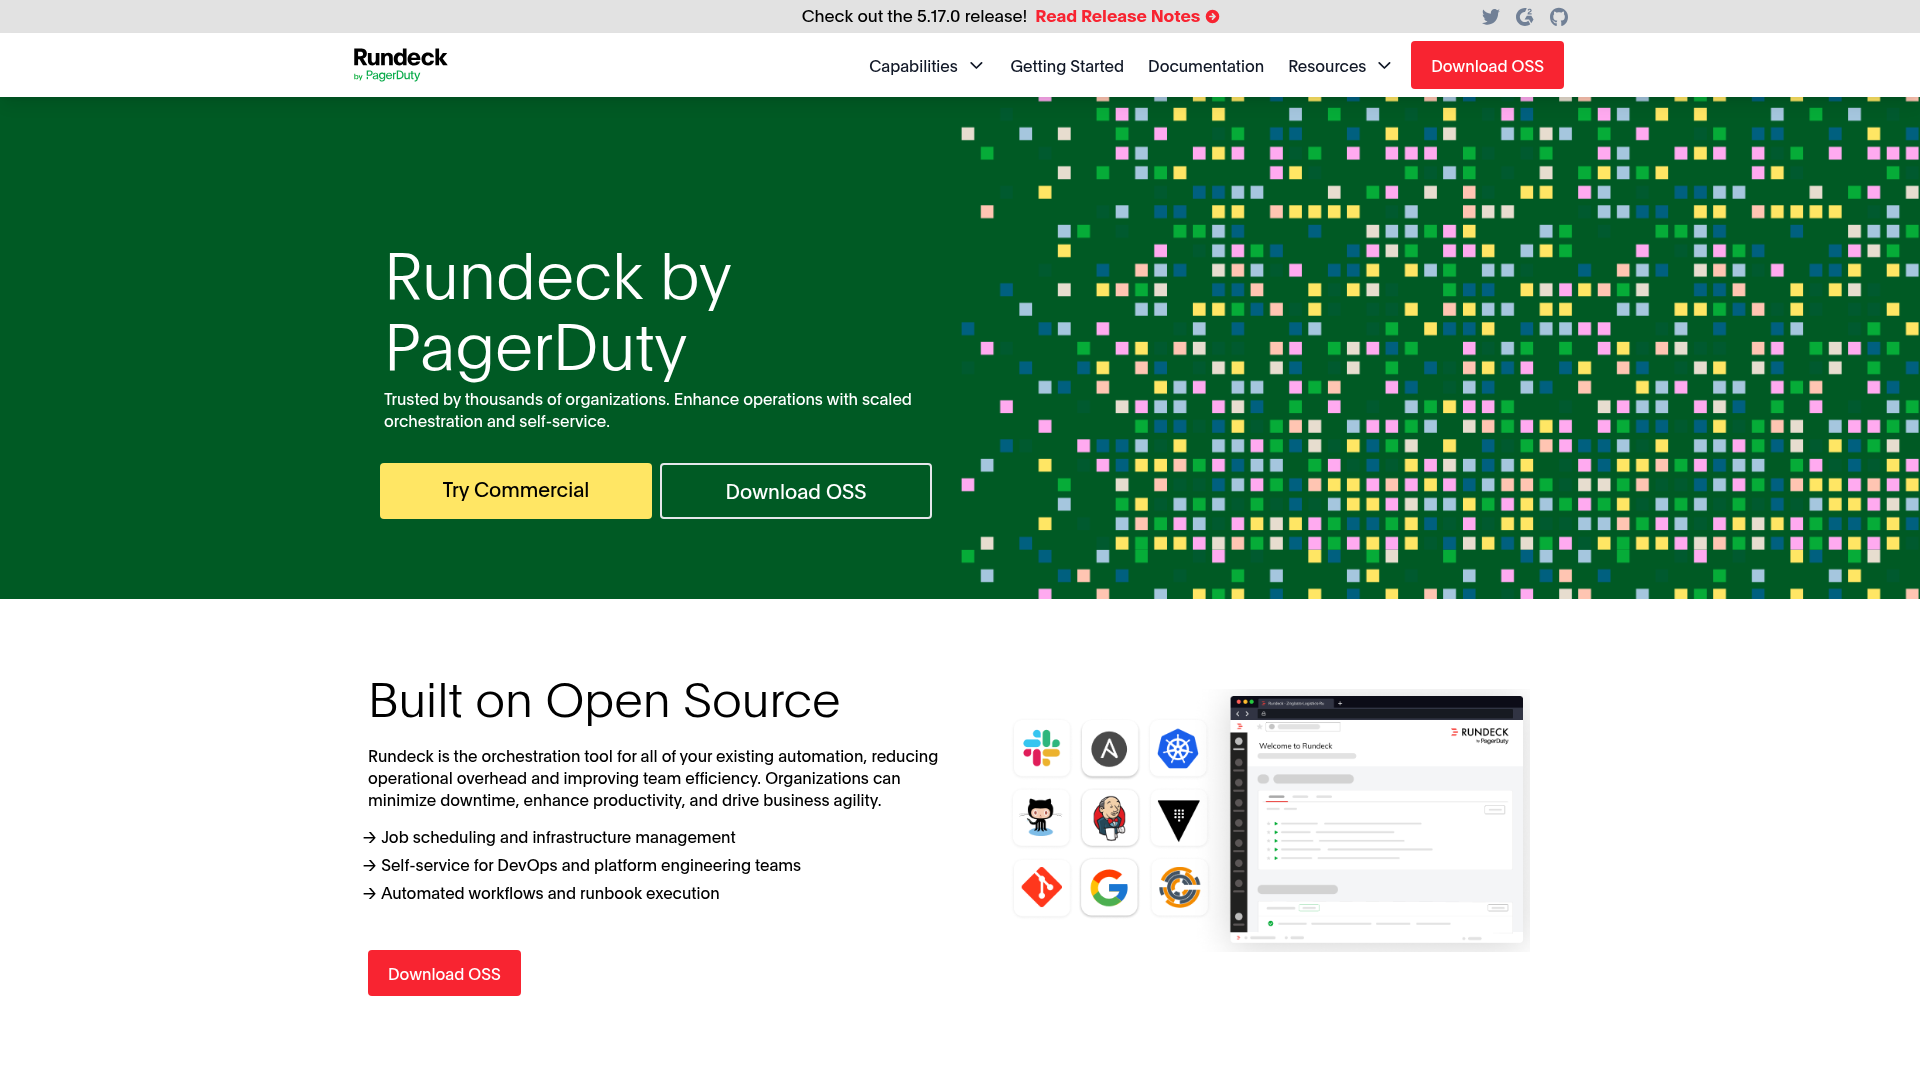Open the GitHub icon in the top bar
Image resolution: width=1920 pixels, height=1080 pixels.
[x=1558, y=16]
